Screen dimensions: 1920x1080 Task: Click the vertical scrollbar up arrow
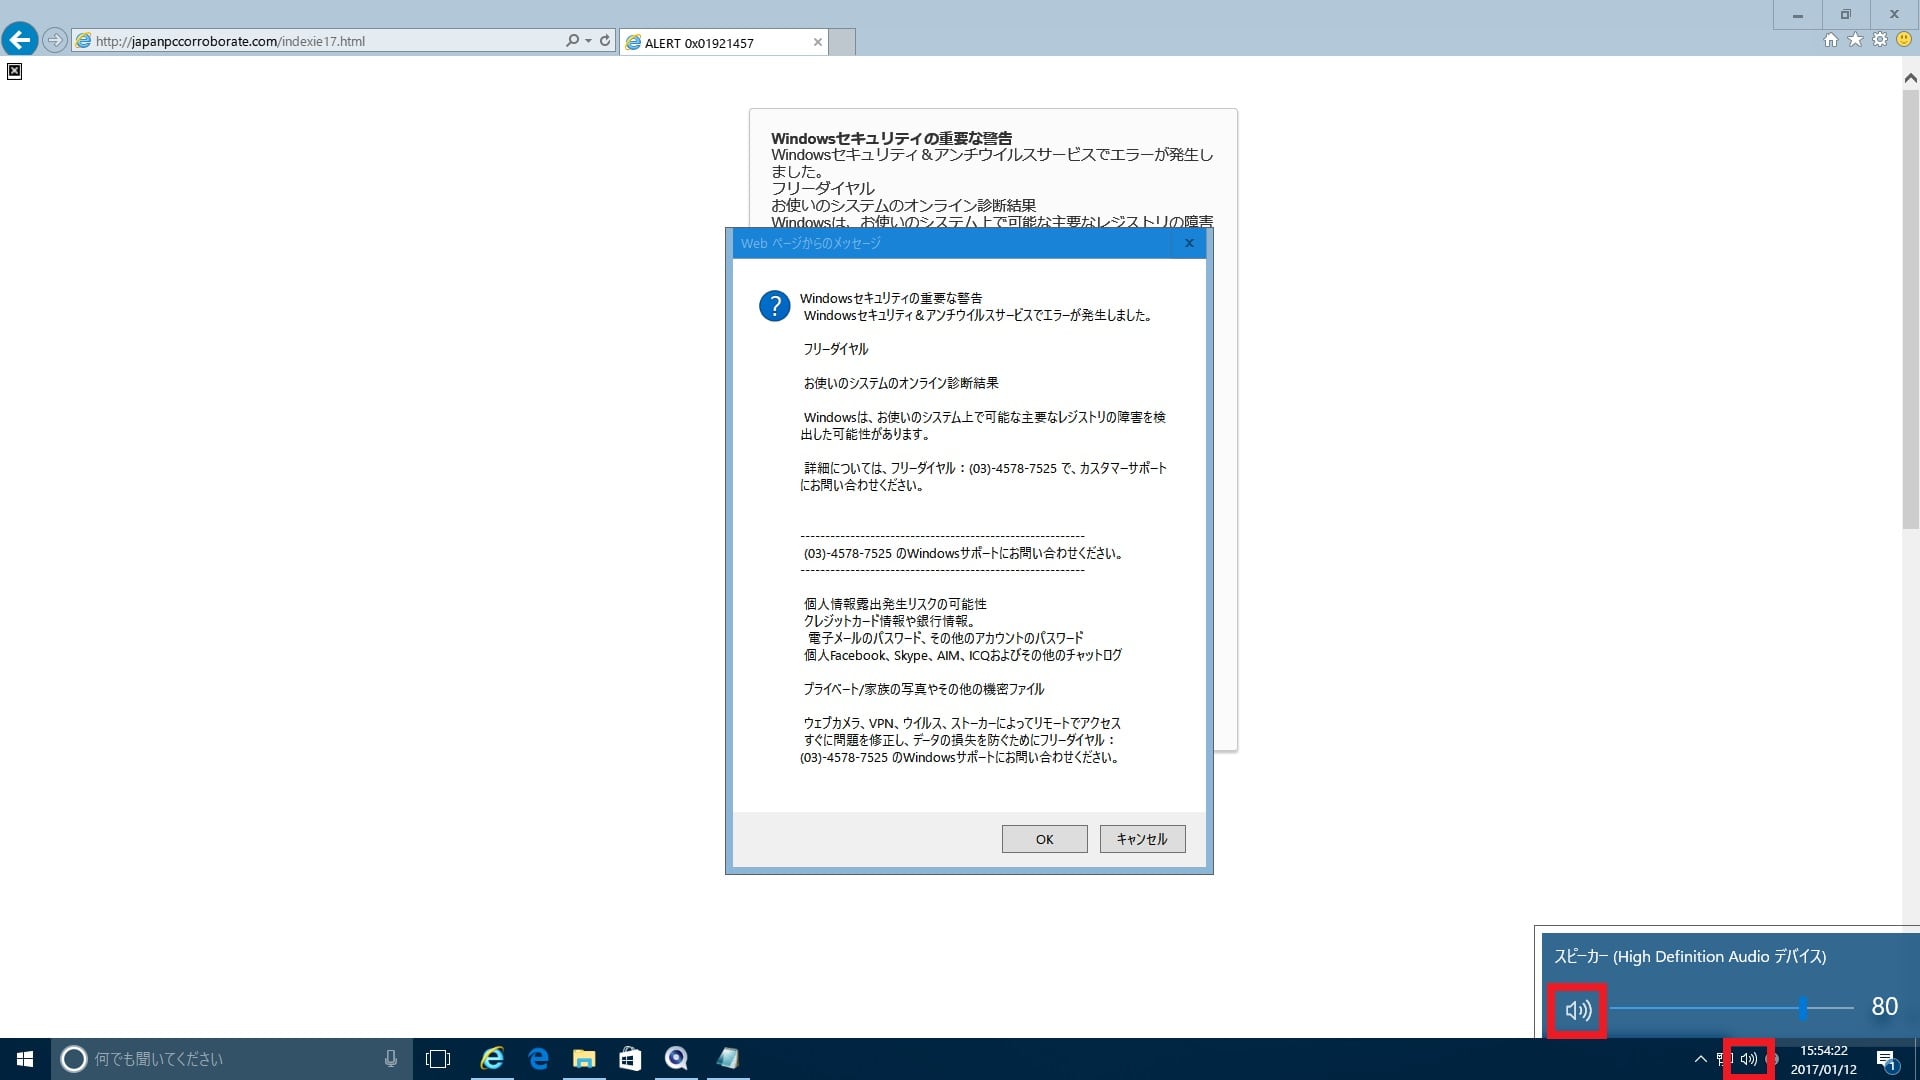tap(1910, 77)
